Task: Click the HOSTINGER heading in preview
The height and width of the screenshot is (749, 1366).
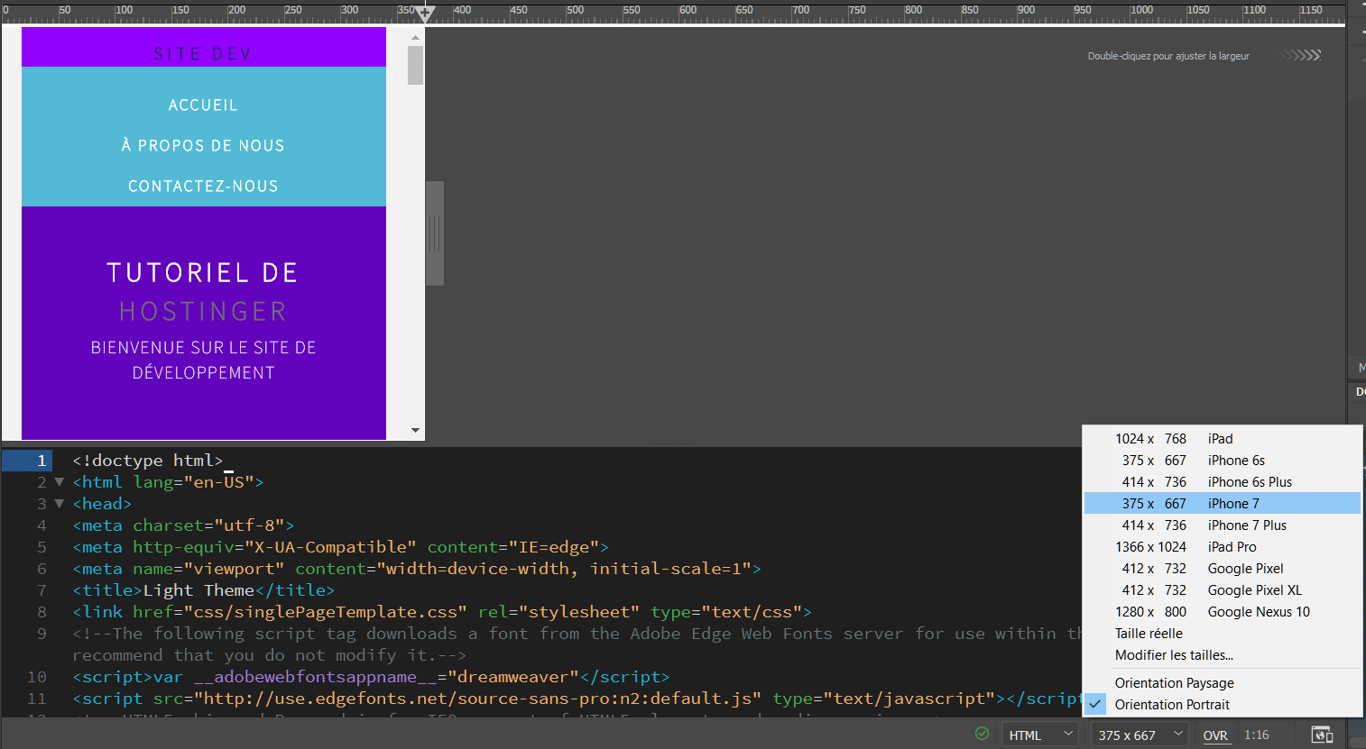Action: pos(203,312)
